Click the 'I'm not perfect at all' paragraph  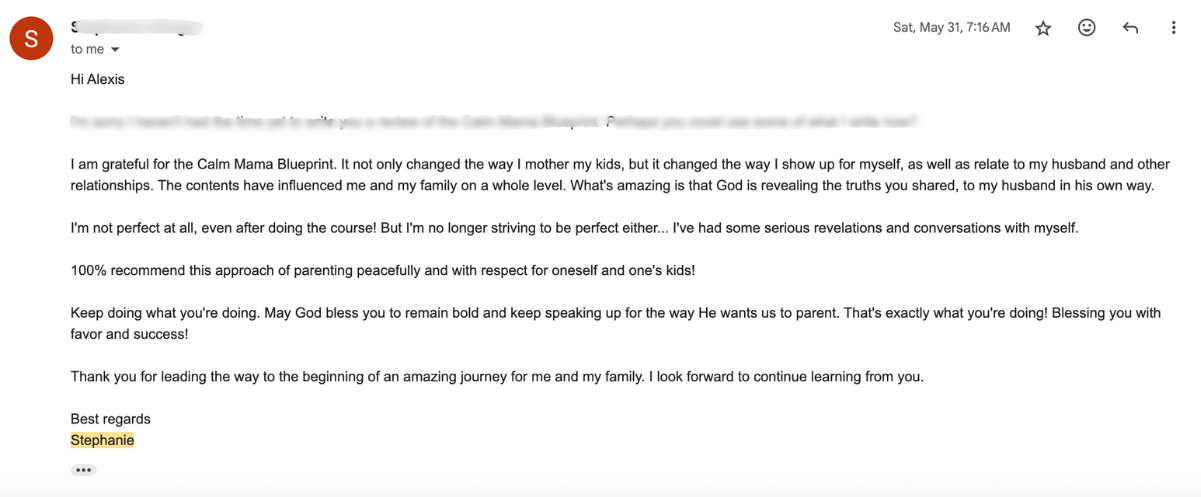coord(574,228)
